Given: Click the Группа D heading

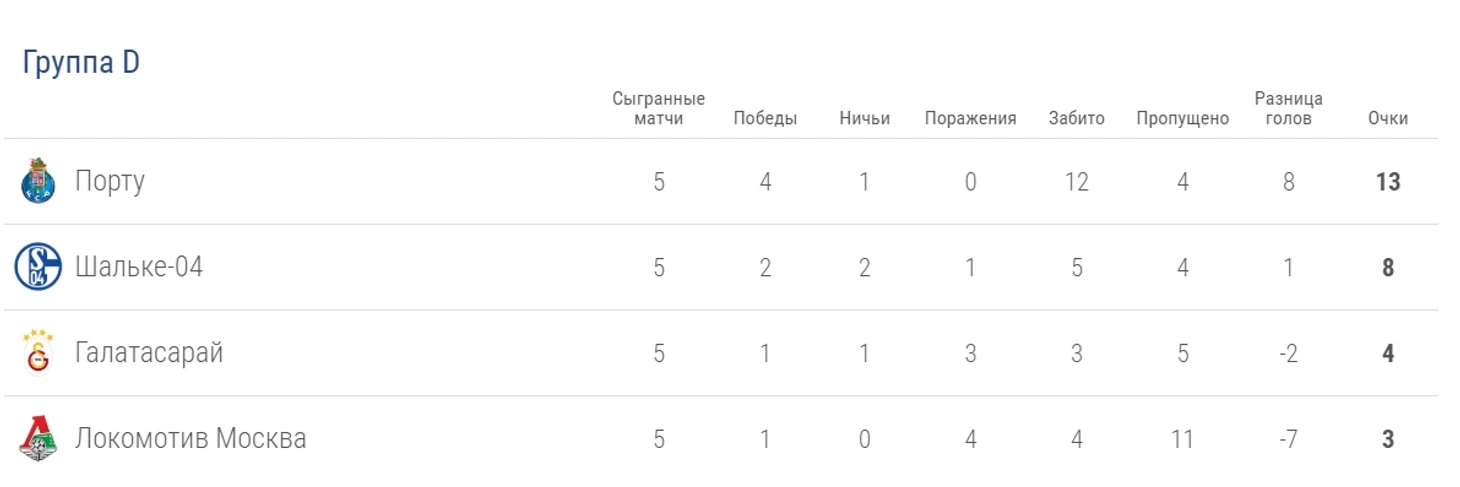Looking at the screenshot, I should (81, 63).
